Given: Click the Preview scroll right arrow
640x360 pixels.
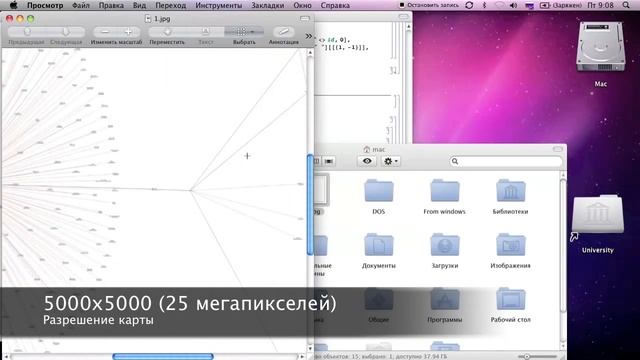Looking at the screenshot, I should [302, 356].
